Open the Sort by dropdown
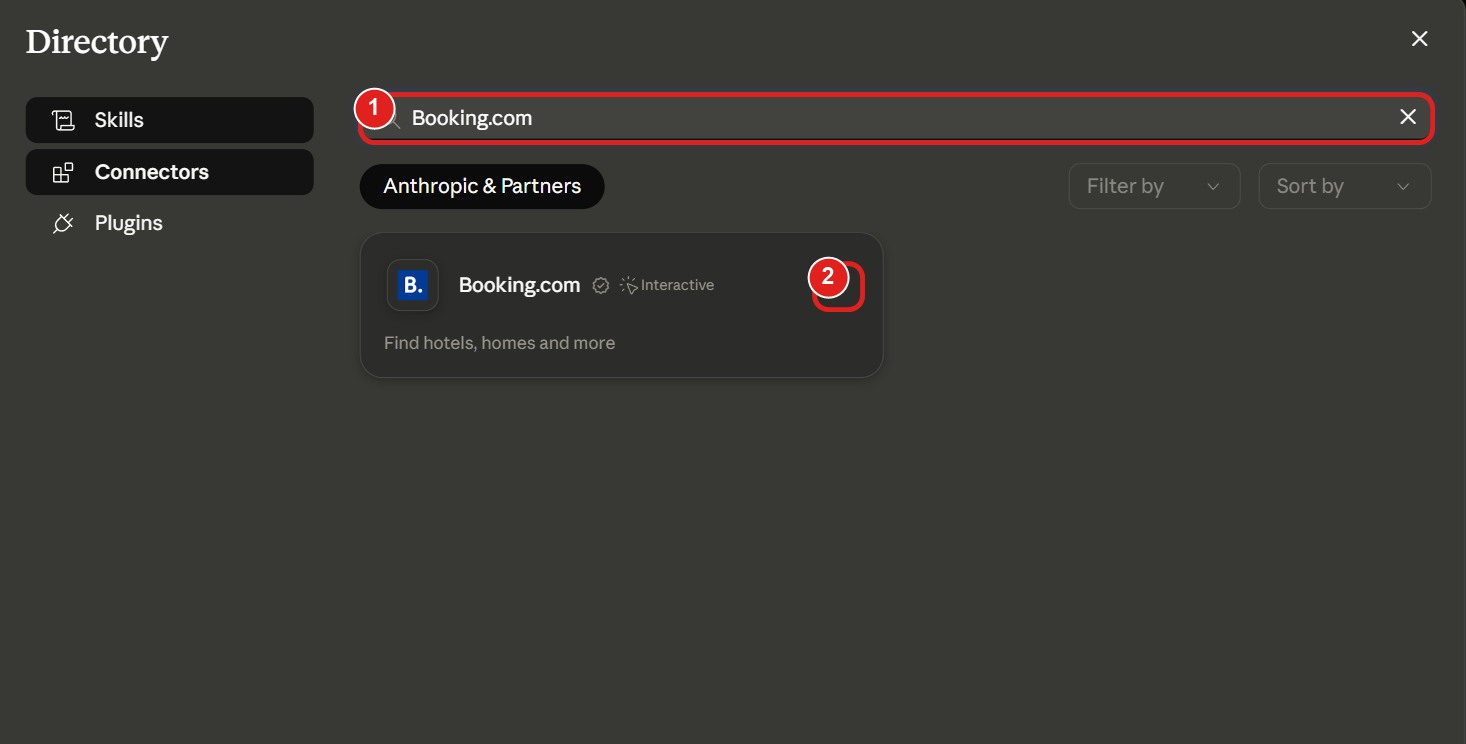Image resolution: width=1466 pixels, height=744 pixels. point(1345,186)
